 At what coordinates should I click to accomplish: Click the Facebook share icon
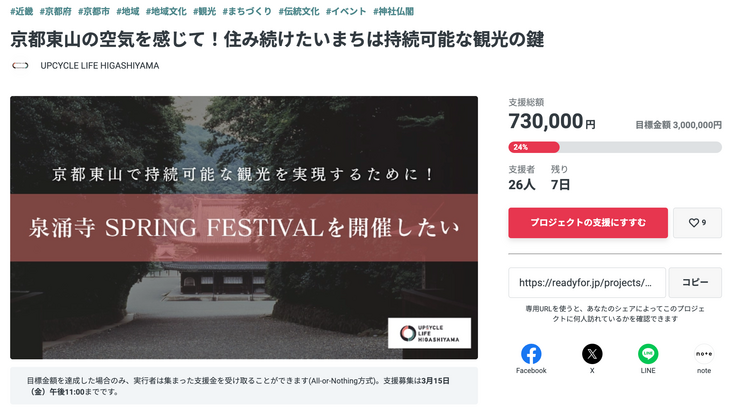pos(531,354)
